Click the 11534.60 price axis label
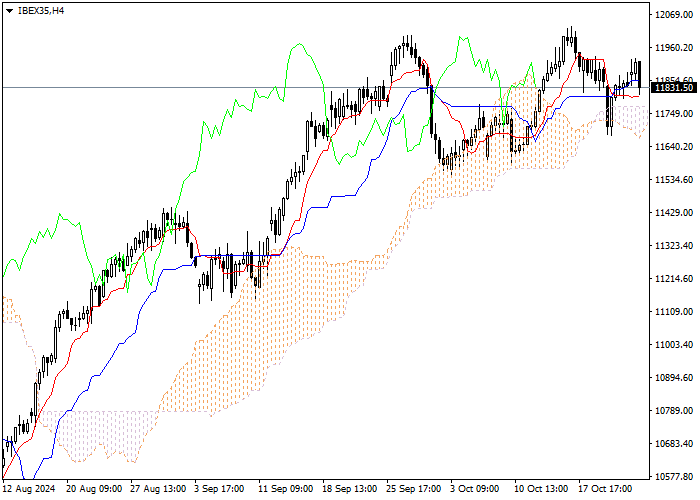Image resolution: width=700 pixels, height=500 pixels. coord(674,180)
